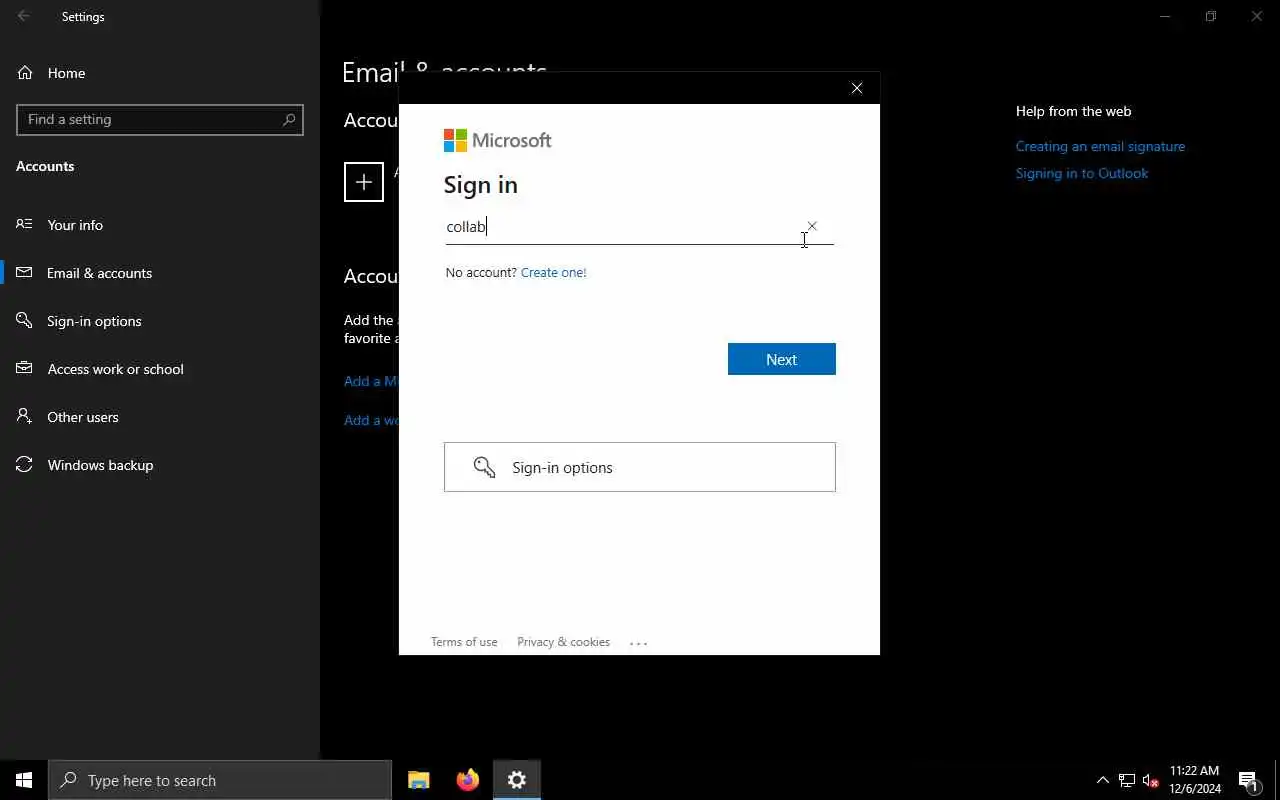Click the plus 'Add an account' icon
This screenshot has width=1280, height=800.
(x=364, y=182)
